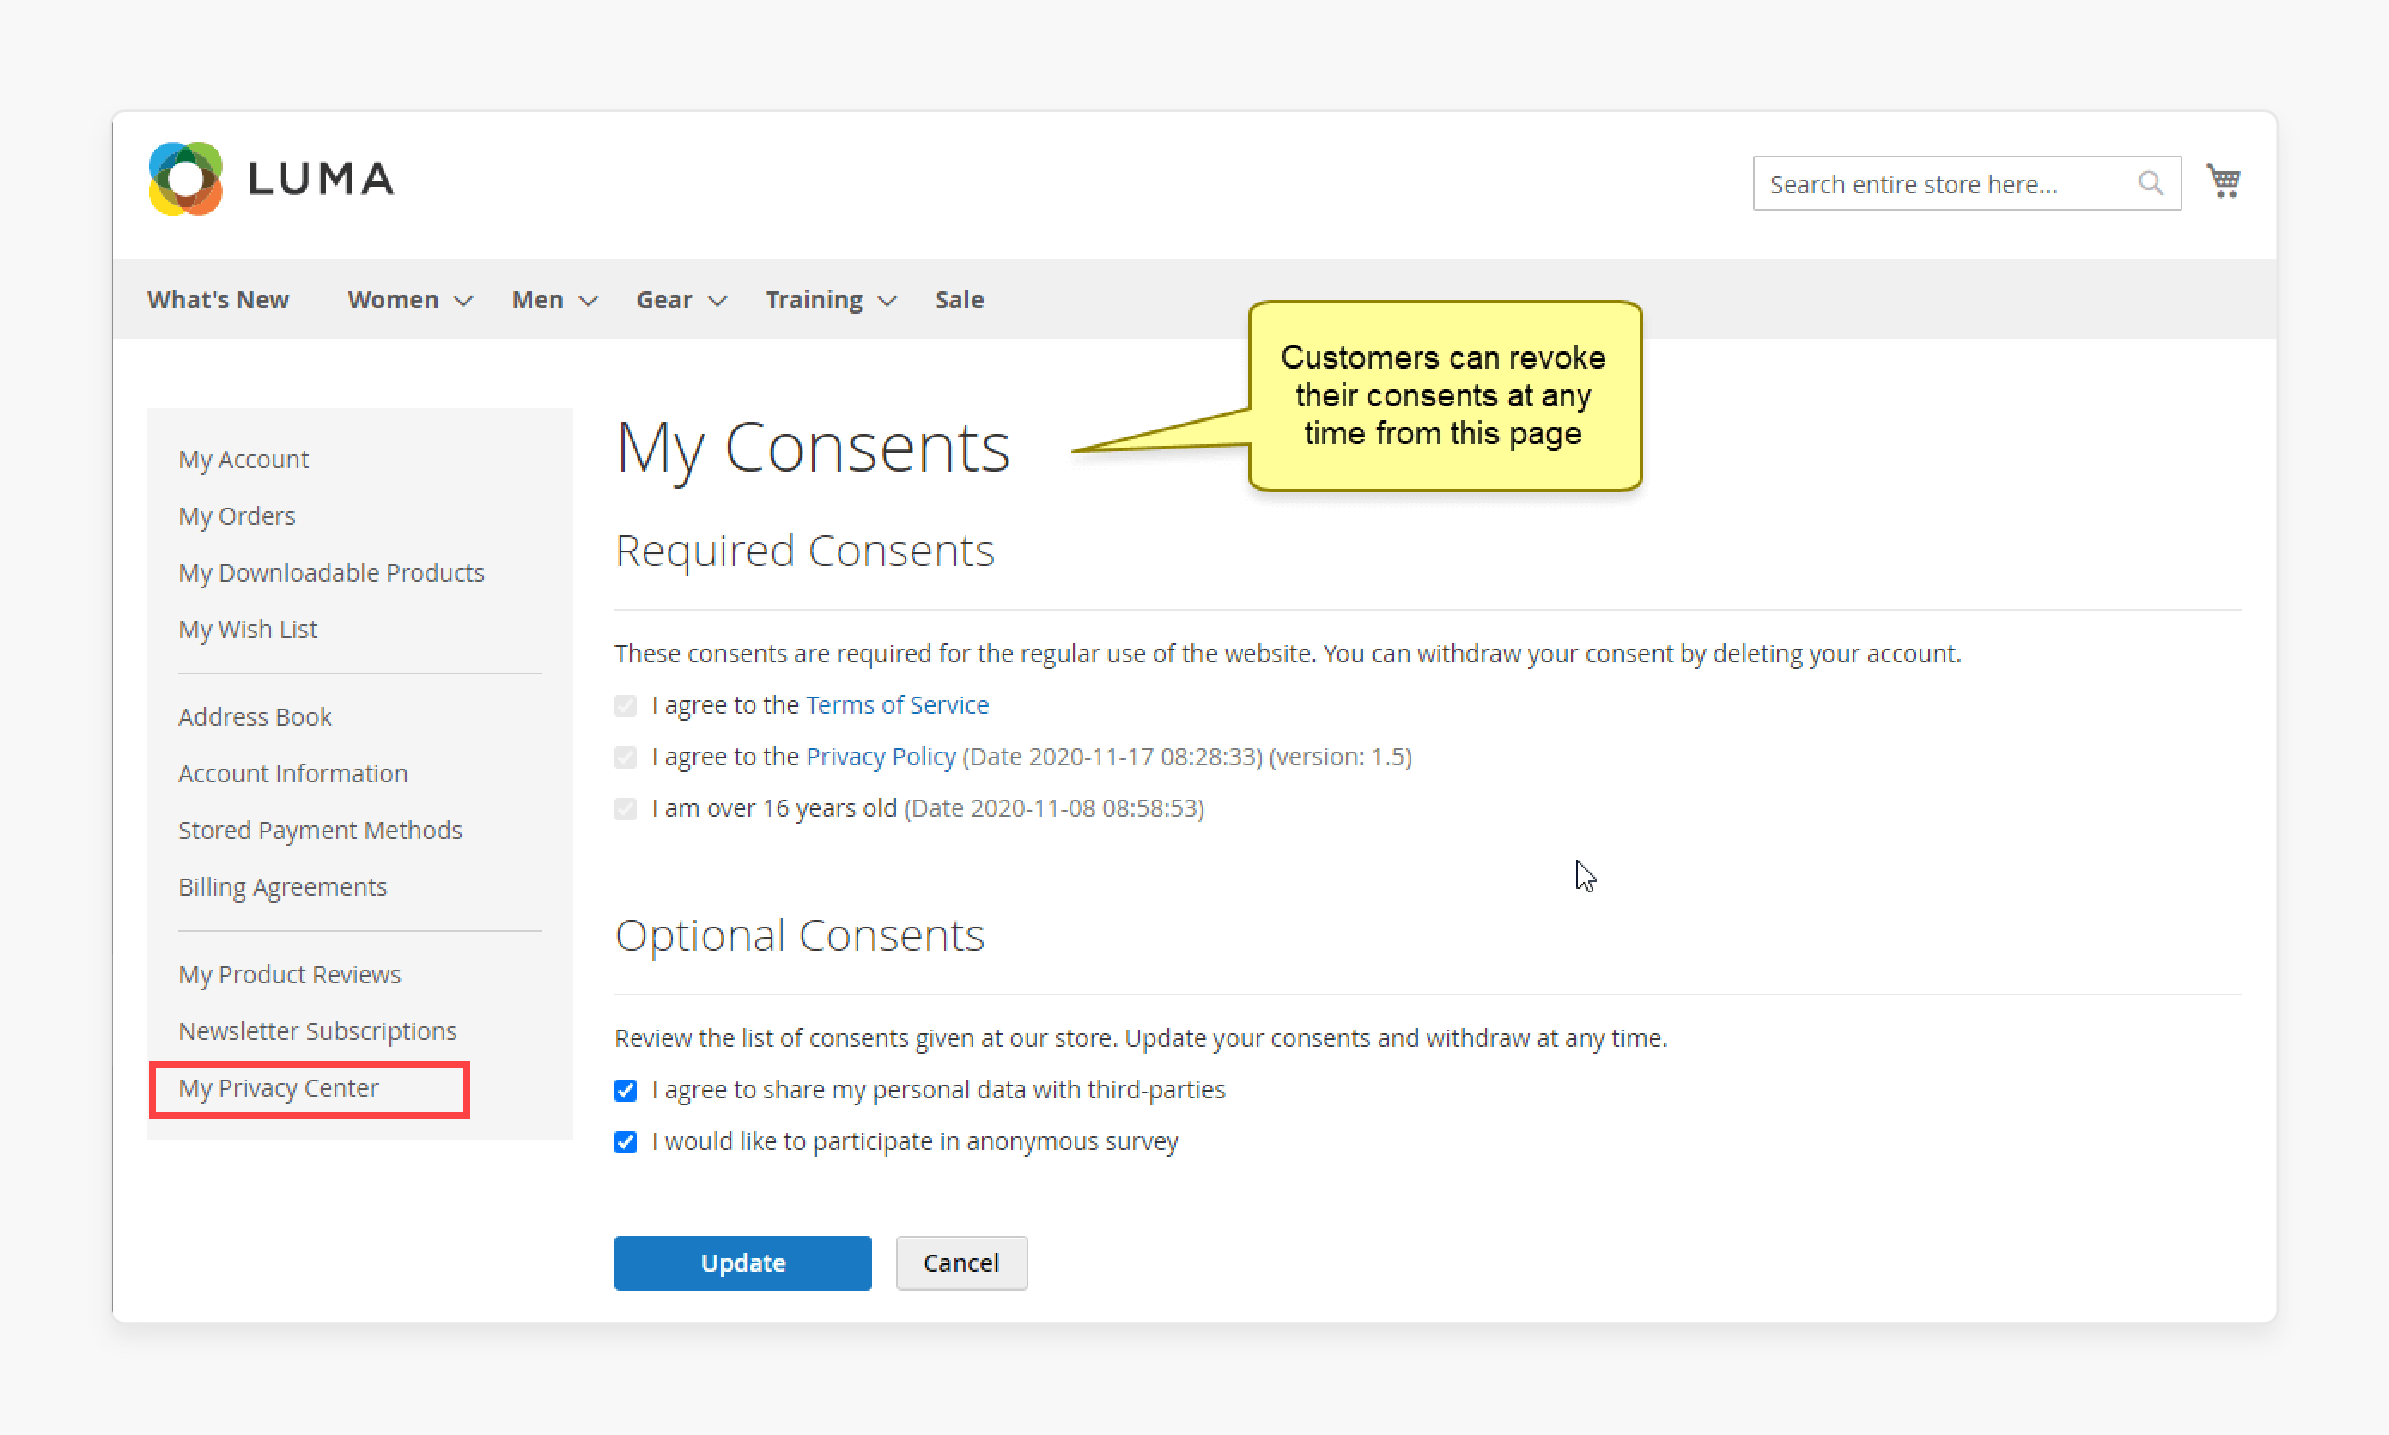
Task: Click the Required Consents heading
Action: point(805,551)
